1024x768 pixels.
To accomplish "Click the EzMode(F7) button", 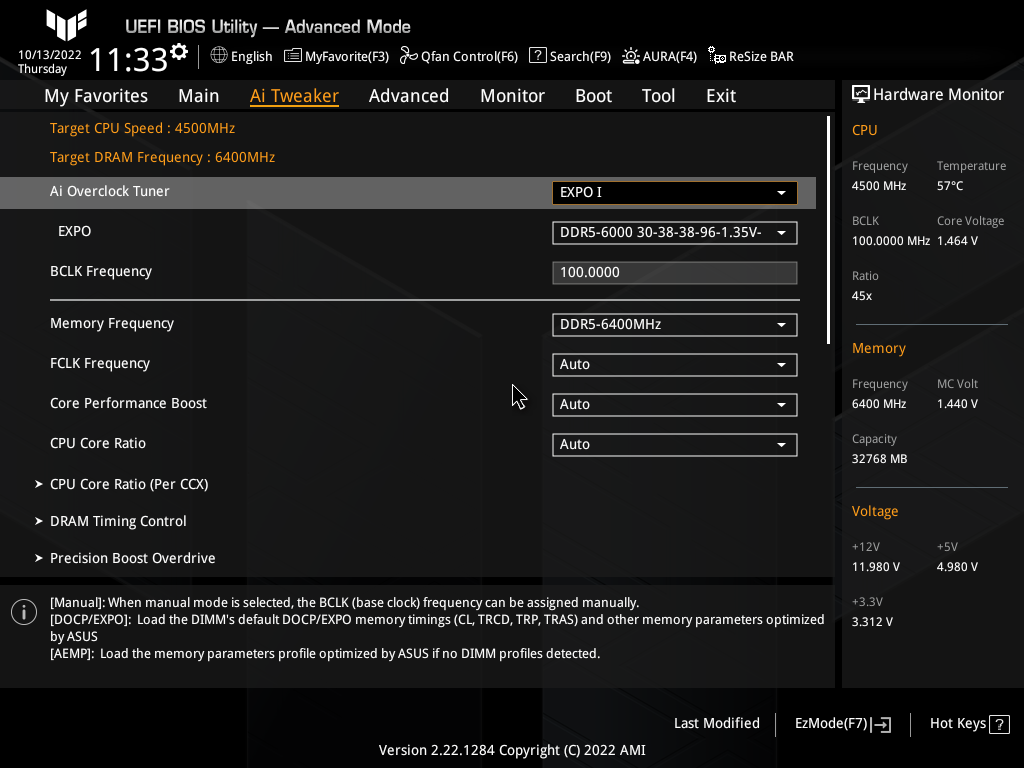I will [x=842, y=724].
